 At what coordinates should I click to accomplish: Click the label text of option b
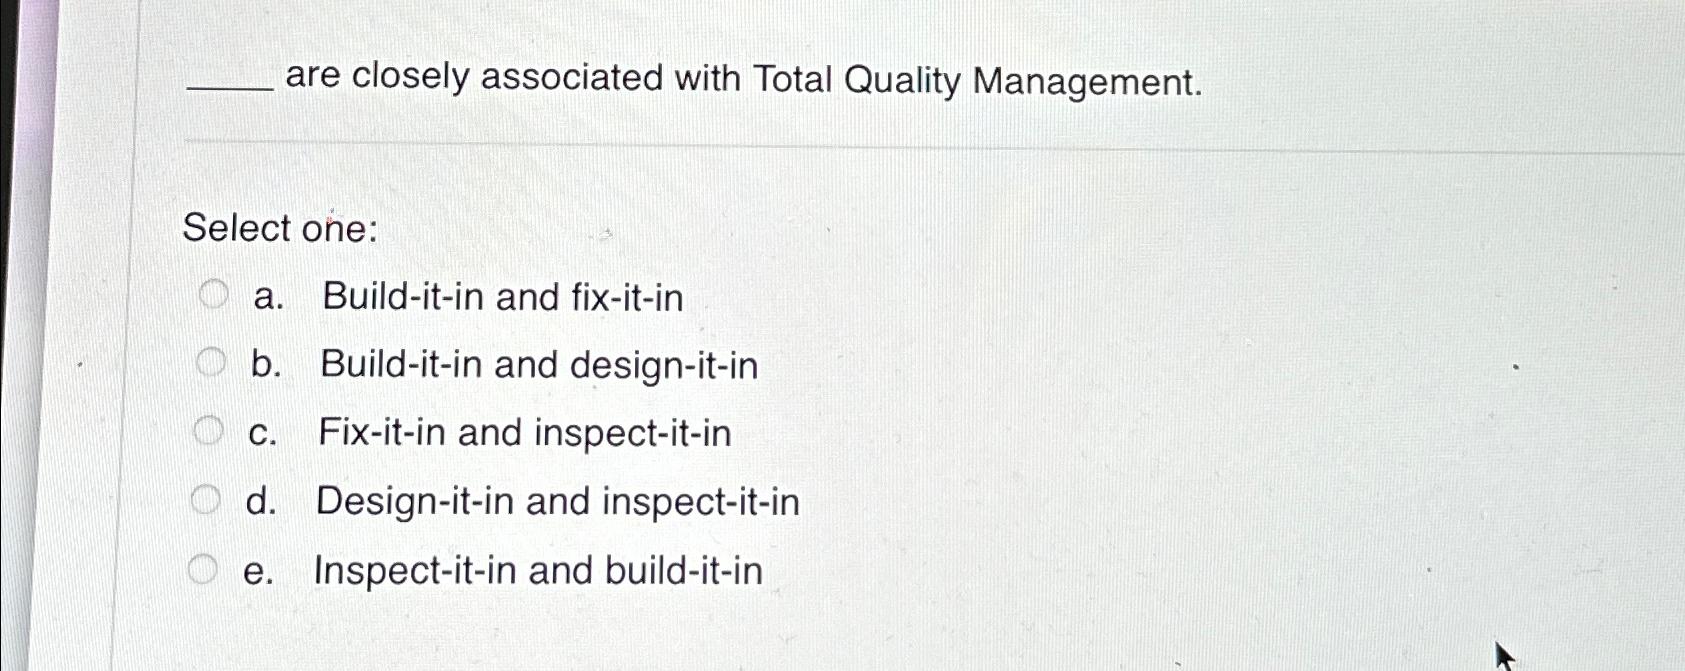tap(538, 365)
